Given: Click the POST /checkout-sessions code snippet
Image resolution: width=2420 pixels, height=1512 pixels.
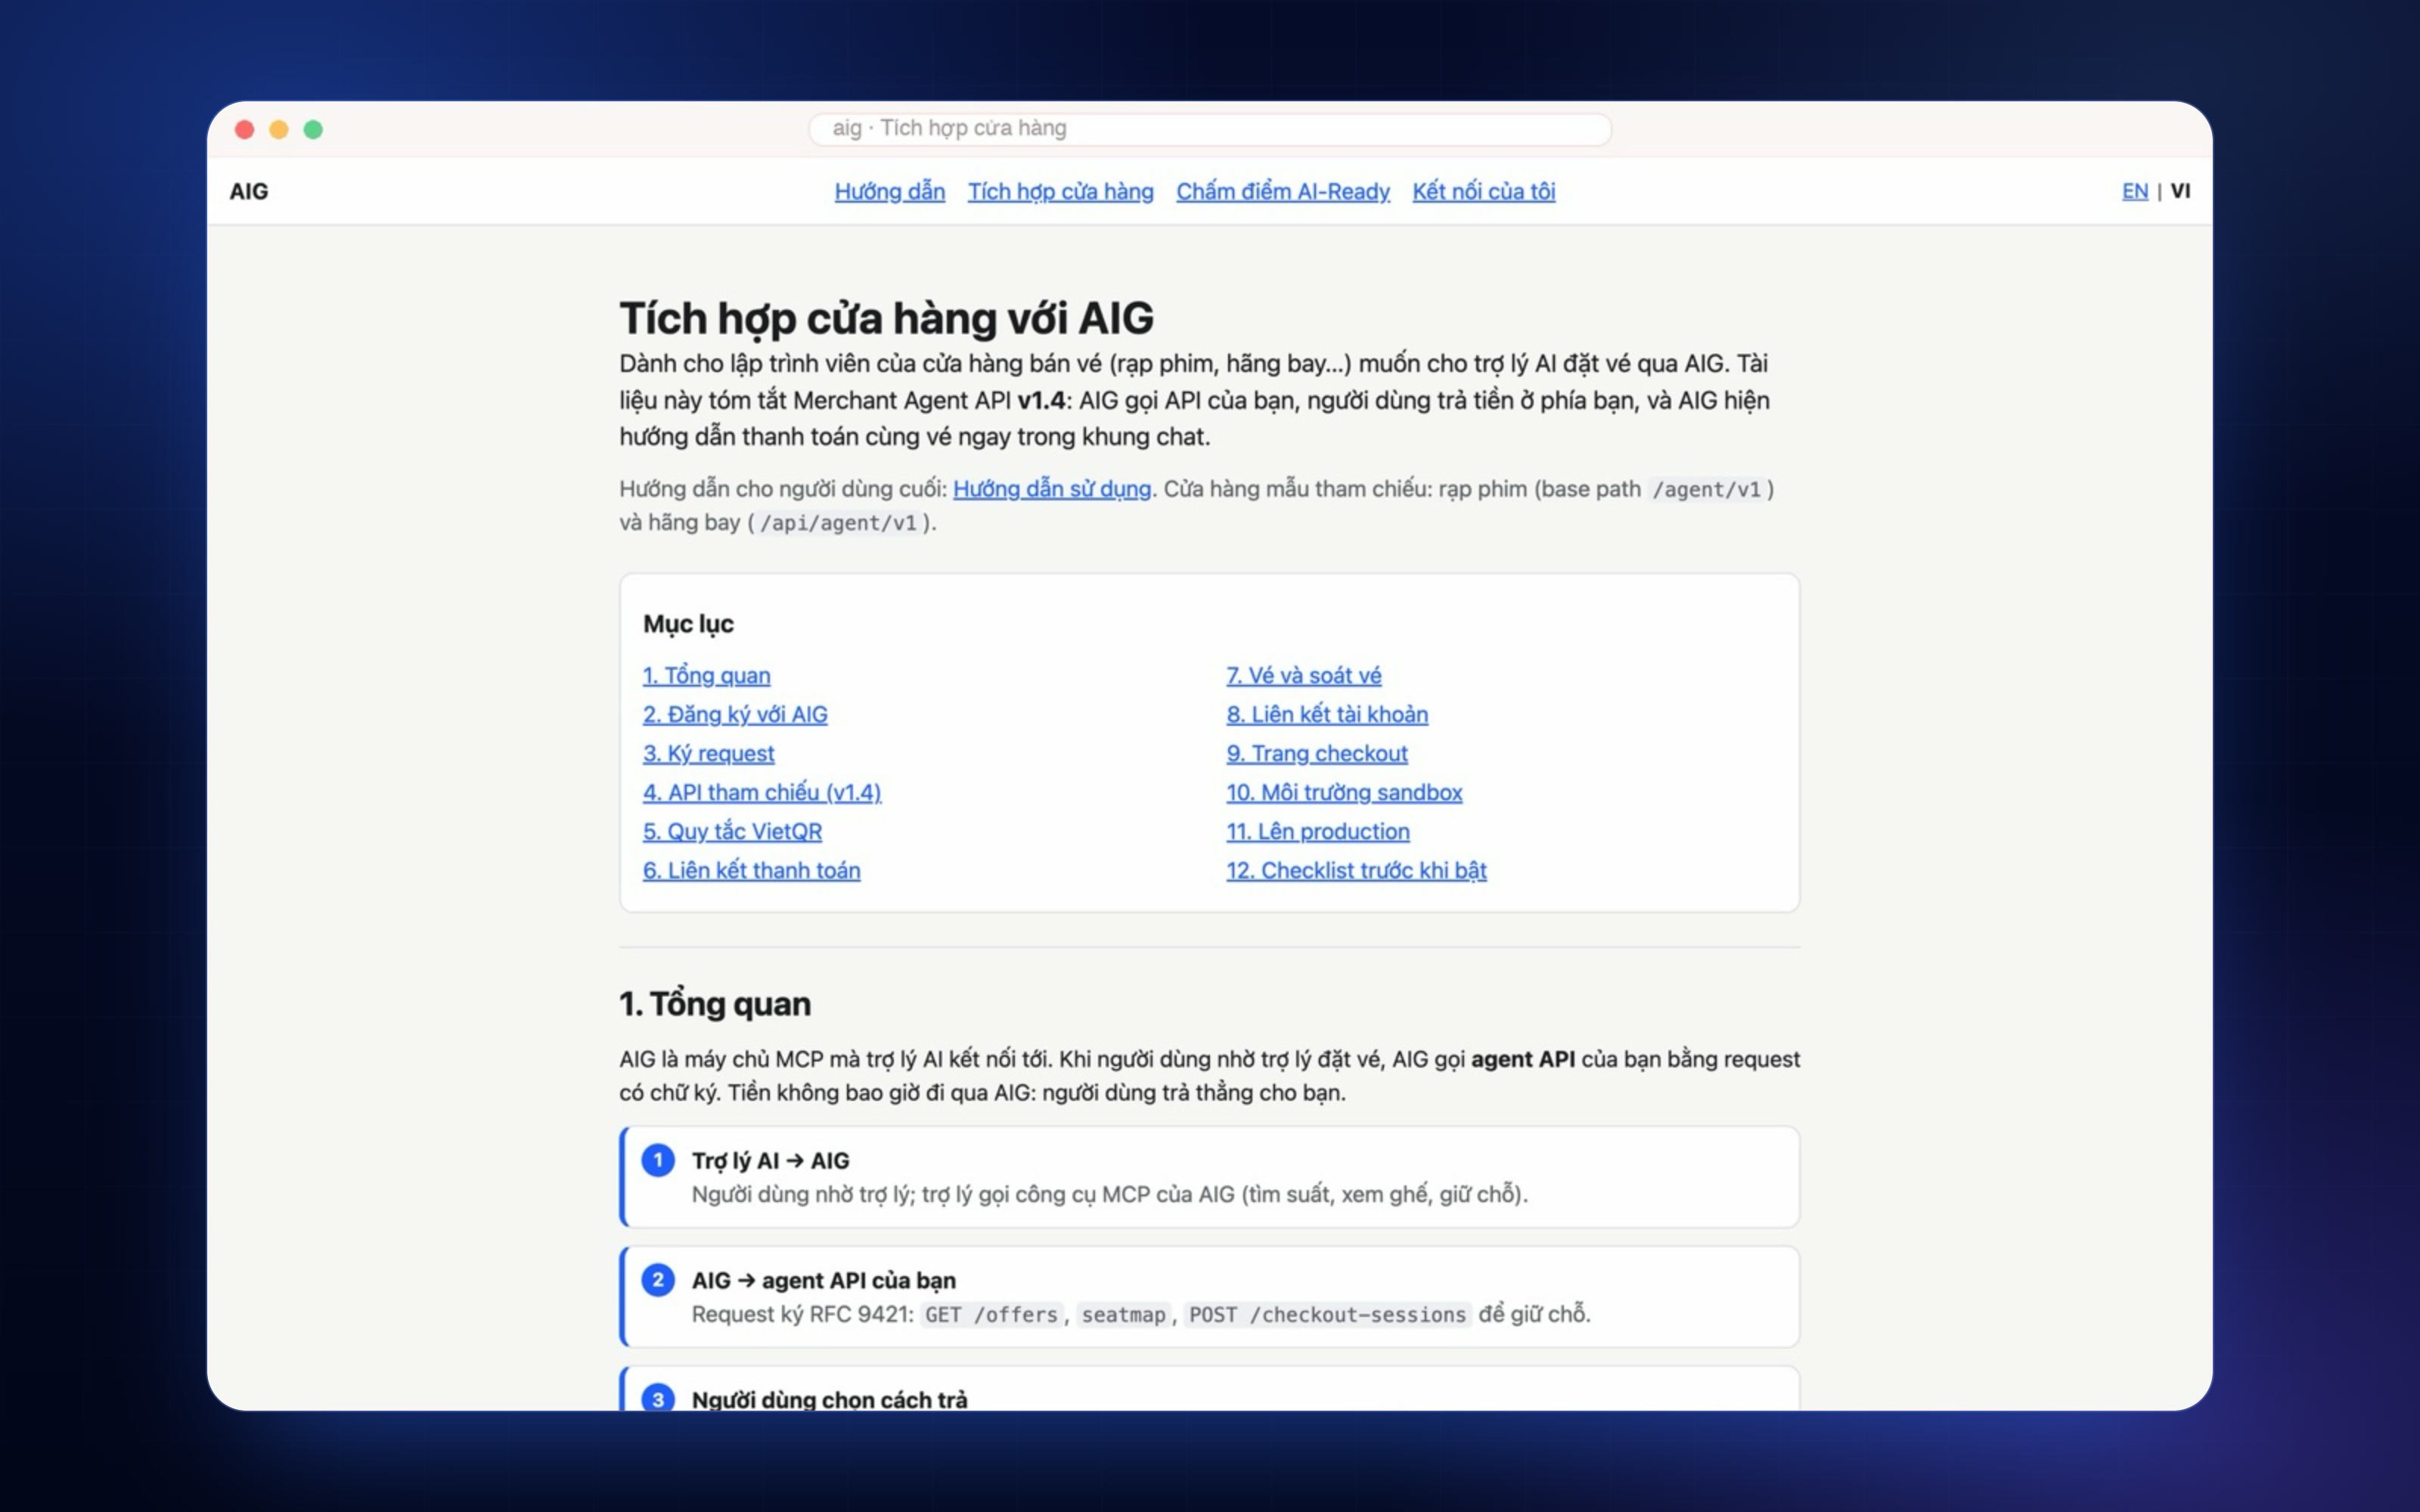Looking at the screenshot, I should pyautogui.click(x=1327, y=1314).
